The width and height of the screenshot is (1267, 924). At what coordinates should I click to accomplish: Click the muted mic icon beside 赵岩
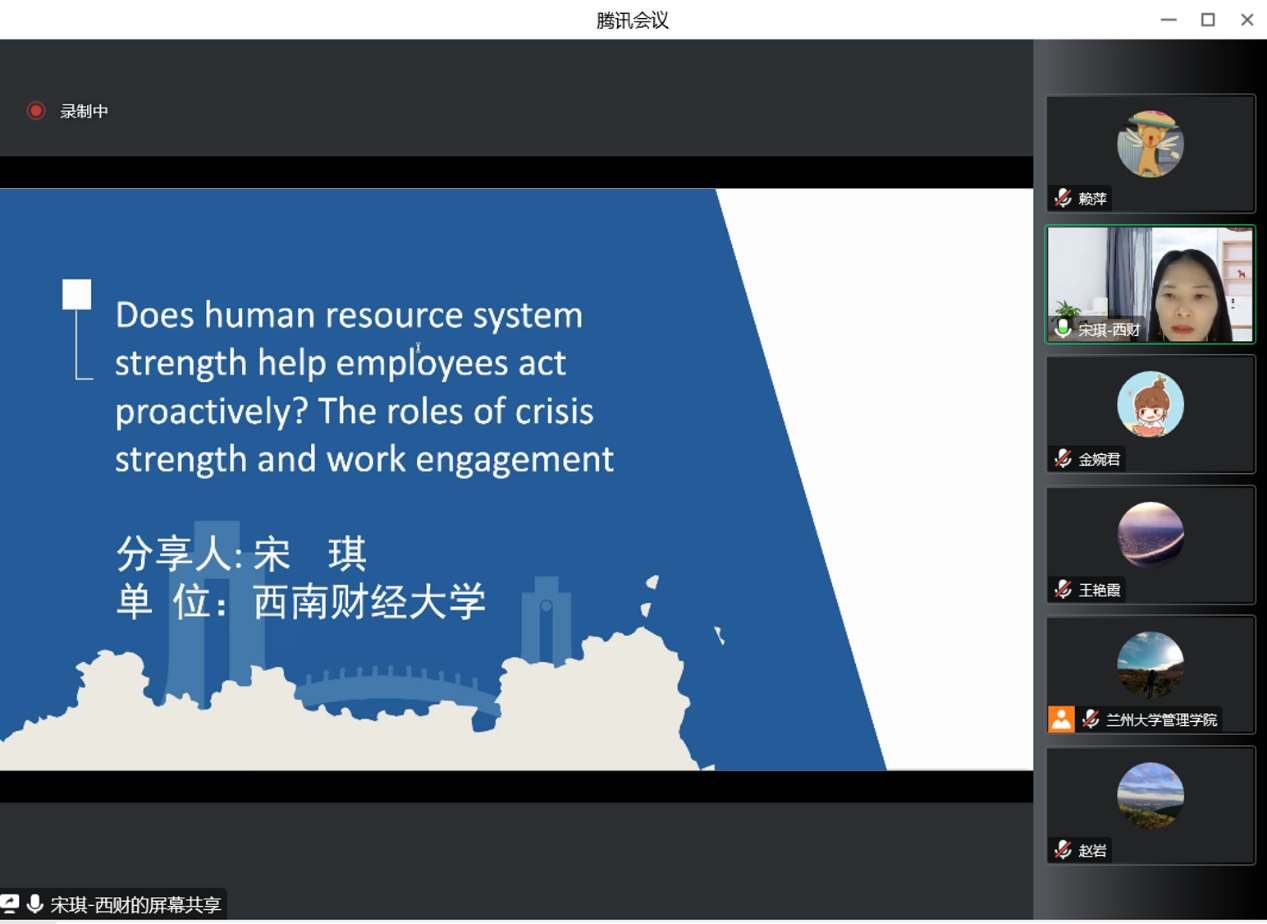tap(1063, 850)
